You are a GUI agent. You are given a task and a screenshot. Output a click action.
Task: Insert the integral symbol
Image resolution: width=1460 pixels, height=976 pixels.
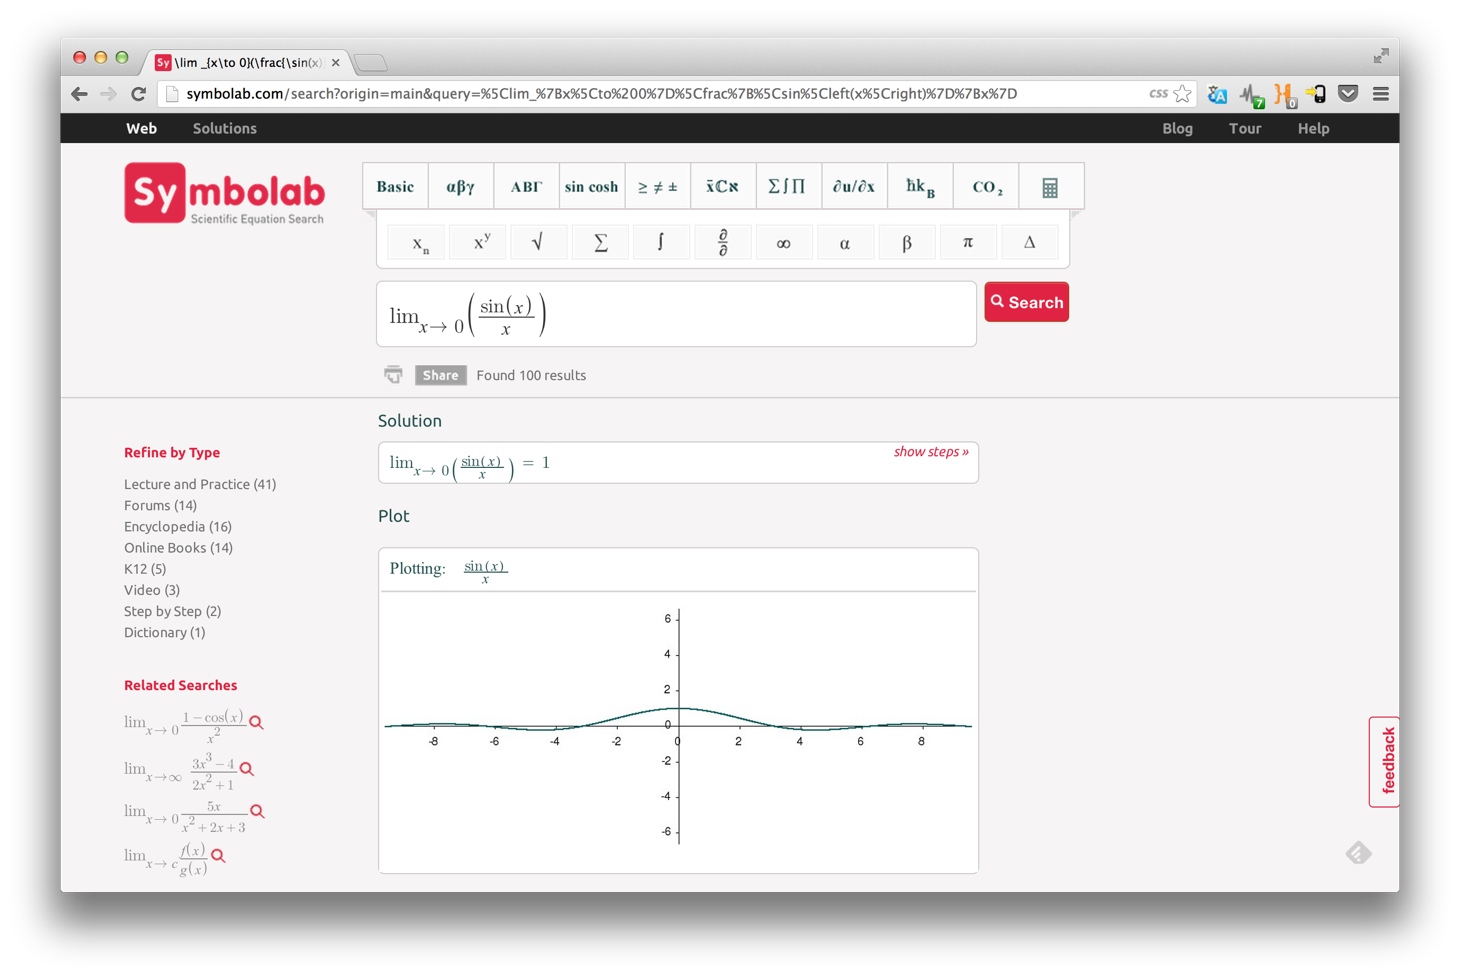click(661, 241)
